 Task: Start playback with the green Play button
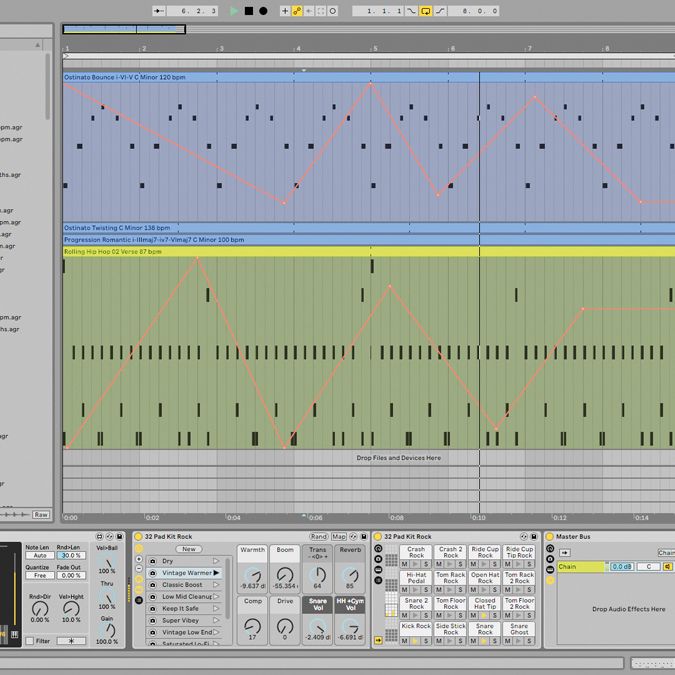click(x=234, y=11)
